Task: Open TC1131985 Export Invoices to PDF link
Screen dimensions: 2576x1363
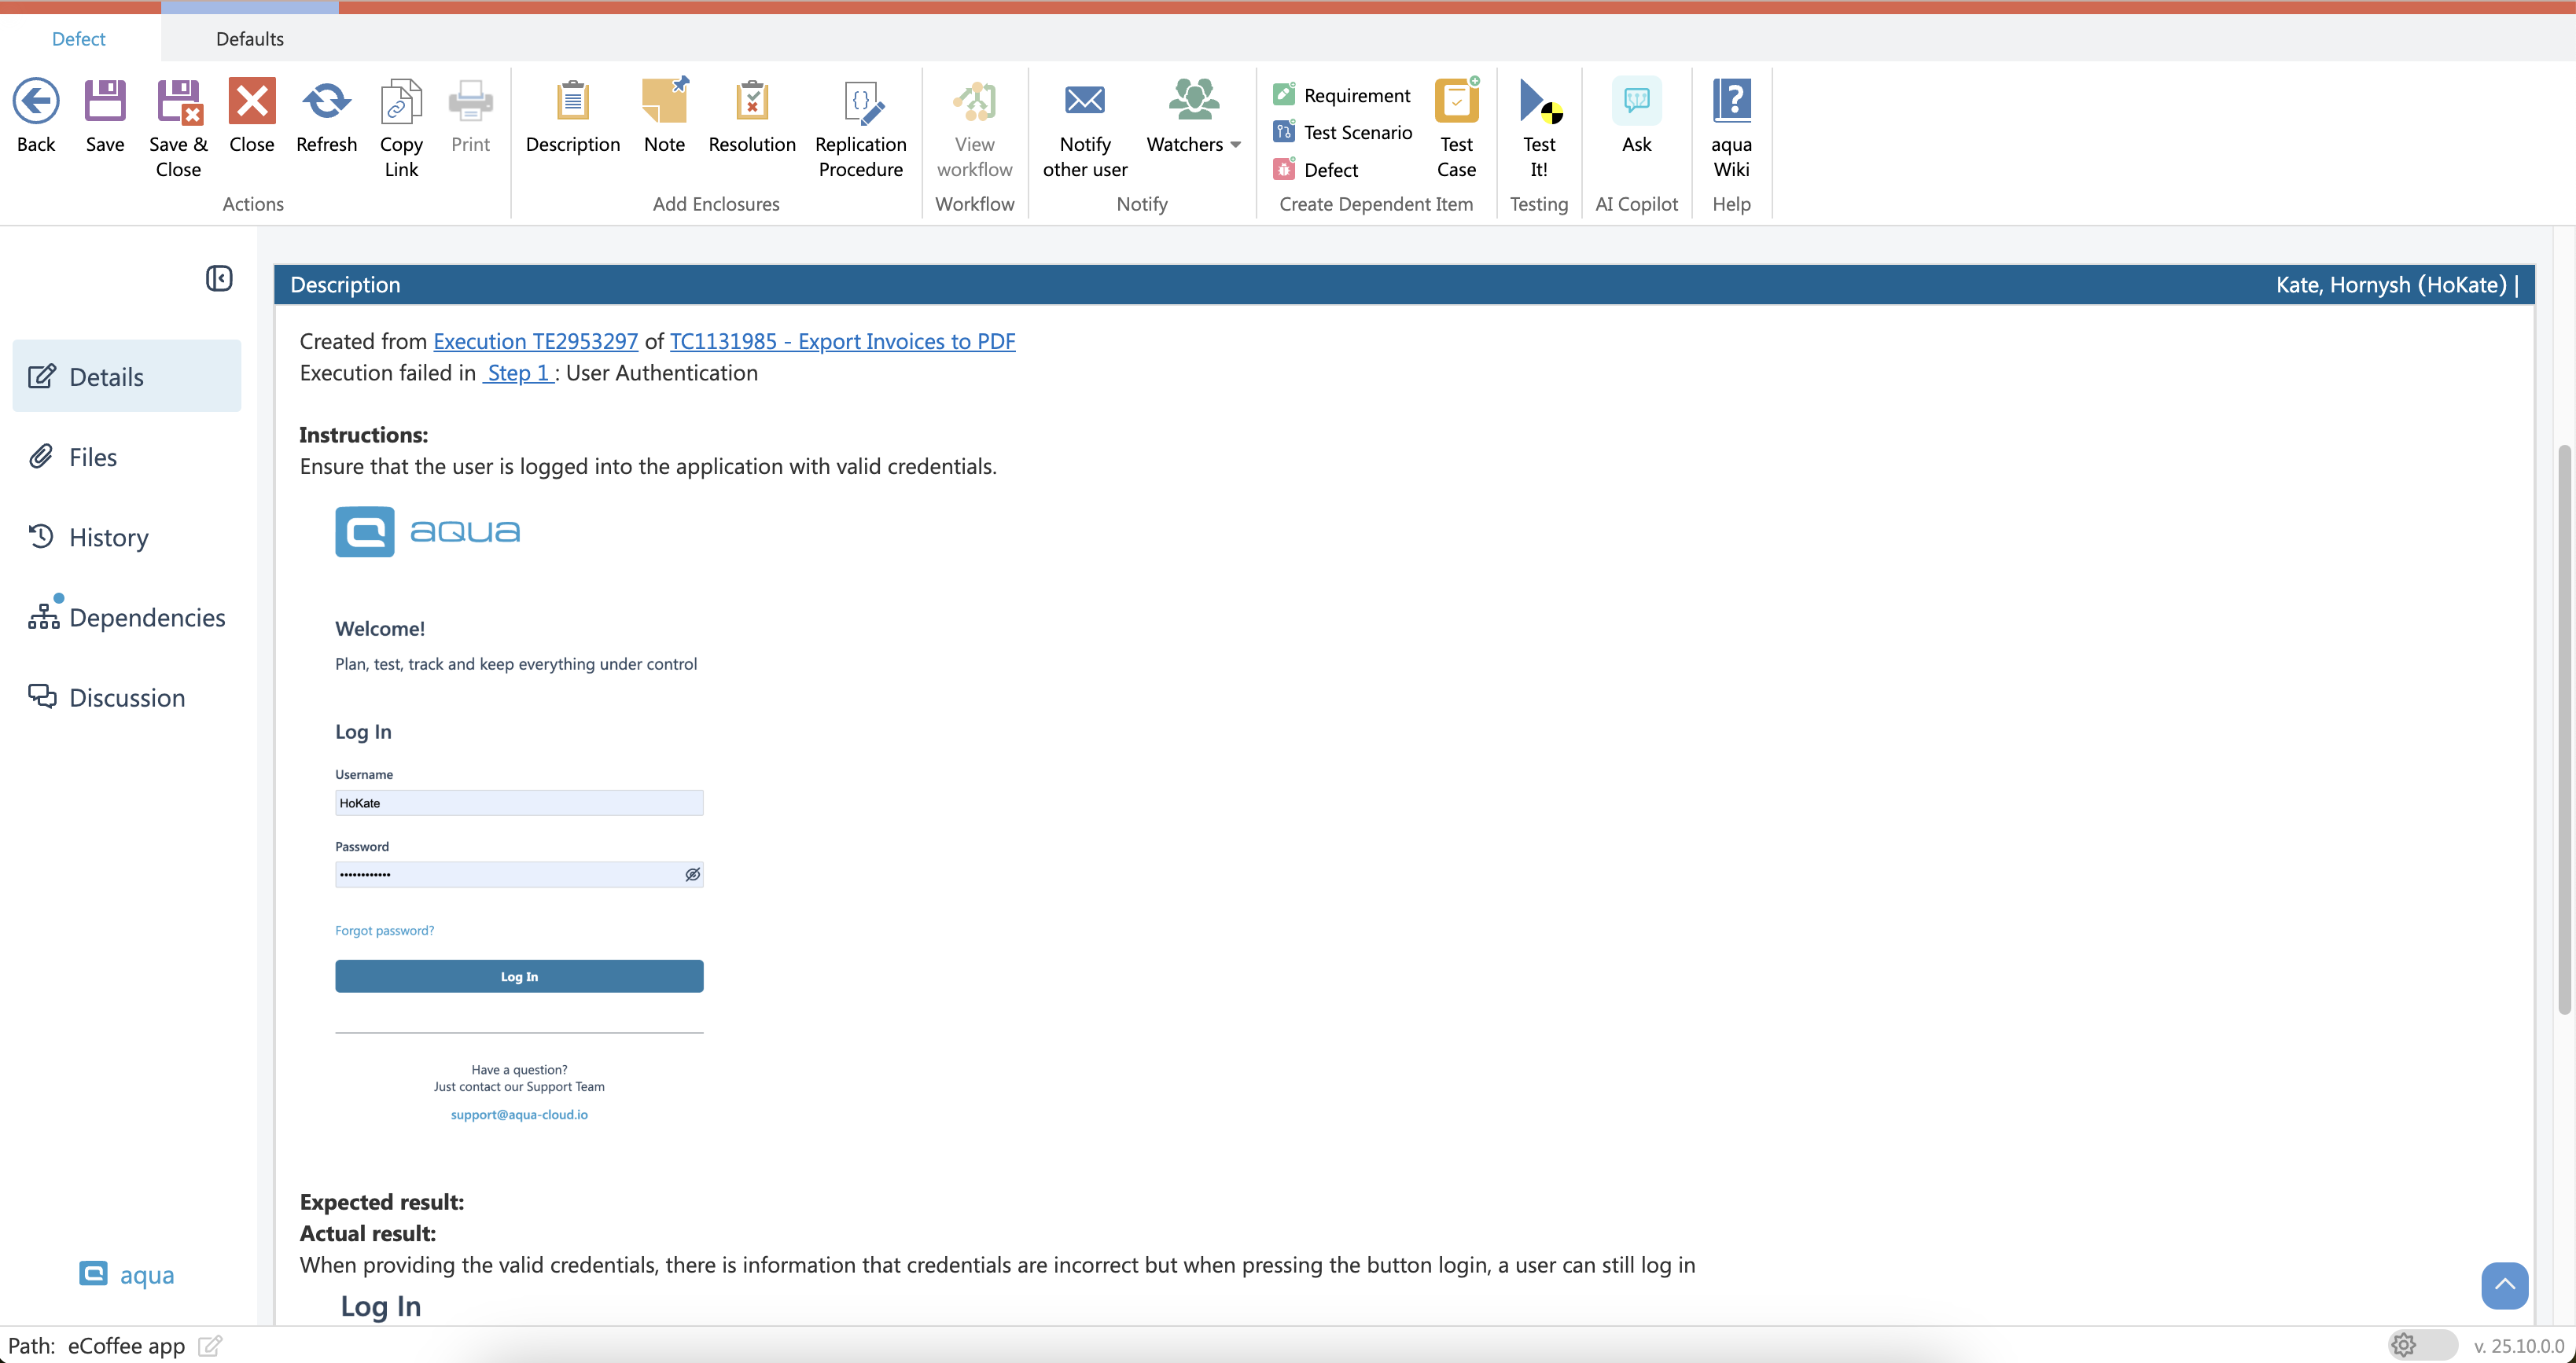Action: [x=842, y=341]
